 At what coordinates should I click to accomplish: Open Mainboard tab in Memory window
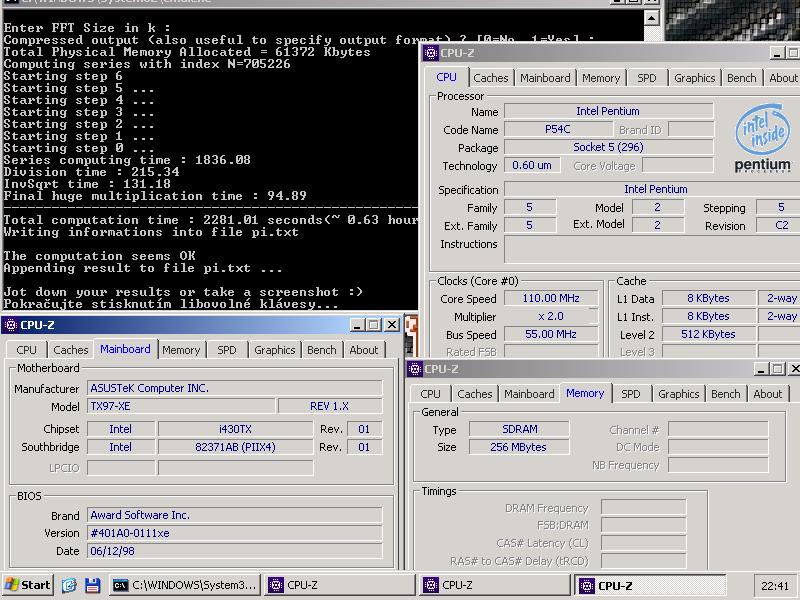point(529,394)
